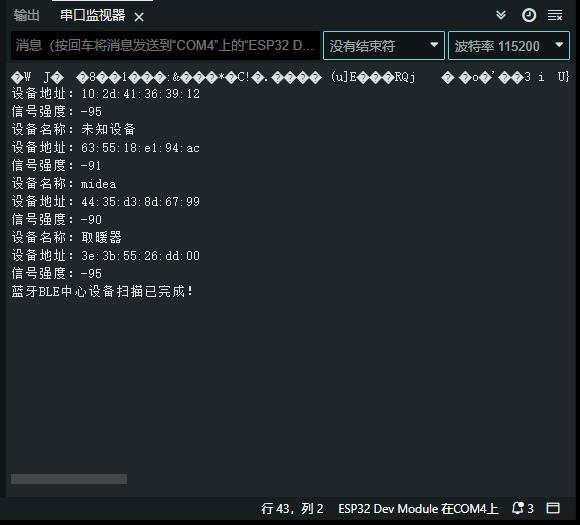Click the 信号强度: -91 output line

tap(57, 165)
